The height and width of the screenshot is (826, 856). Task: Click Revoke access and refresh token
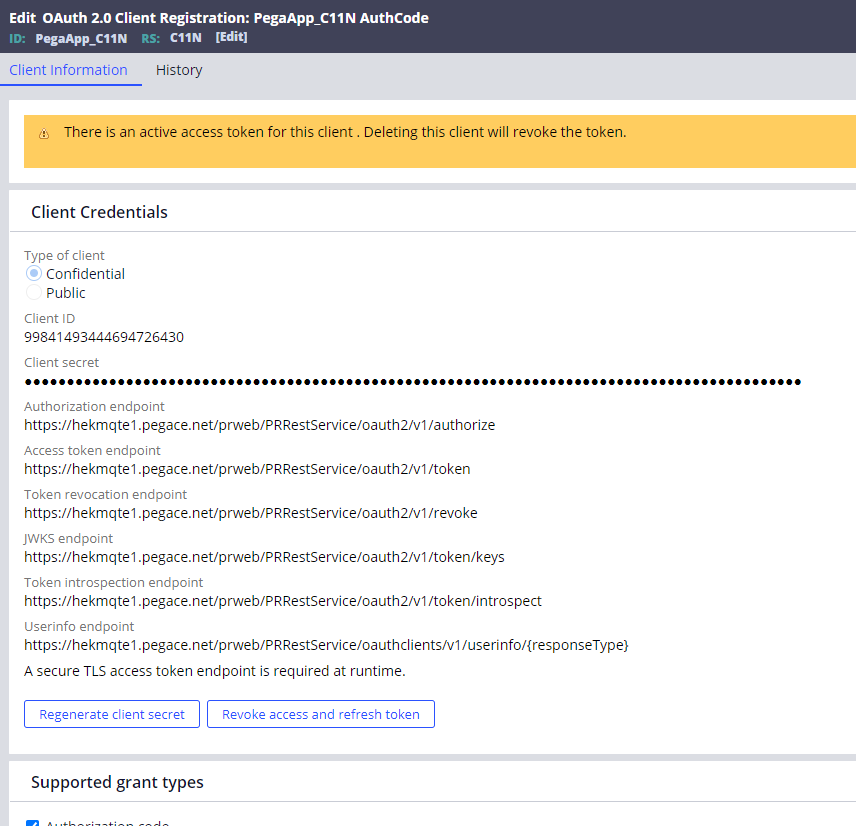(x=320, y=714)
